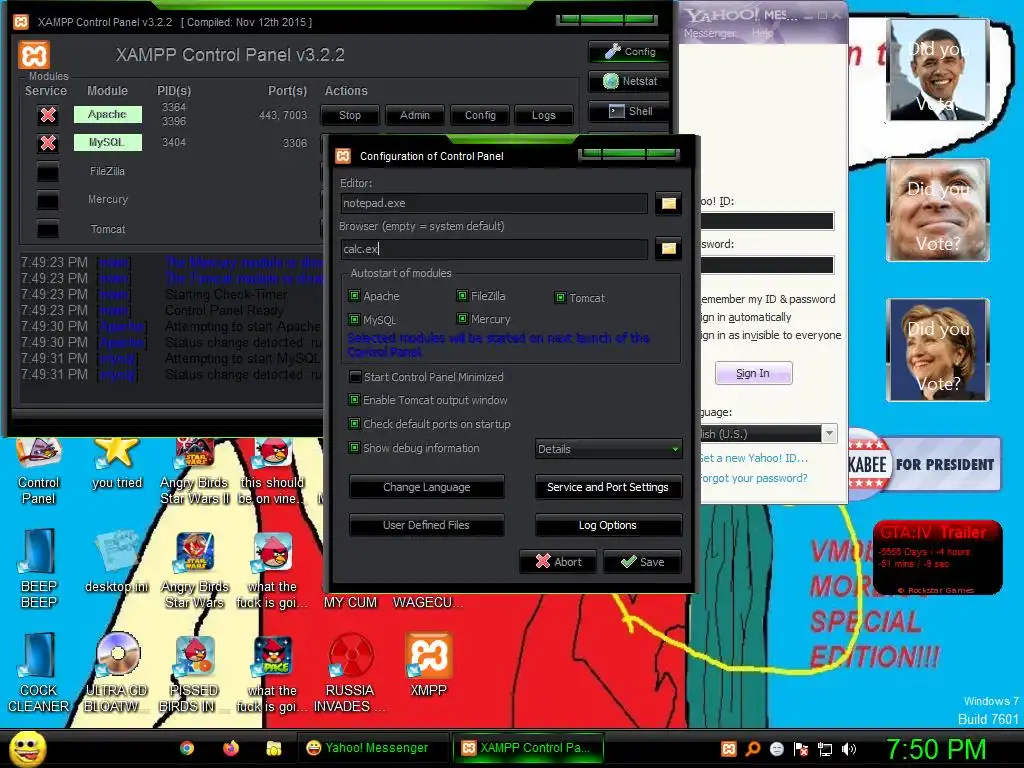Open Log Options

608,525
